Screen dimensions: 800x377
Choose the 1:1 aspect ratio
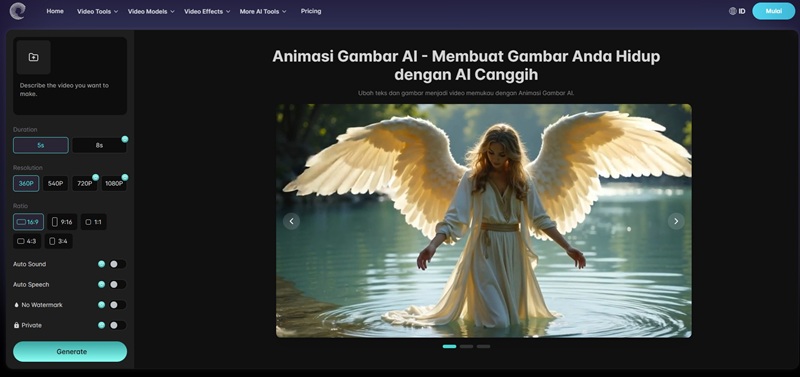93,222
